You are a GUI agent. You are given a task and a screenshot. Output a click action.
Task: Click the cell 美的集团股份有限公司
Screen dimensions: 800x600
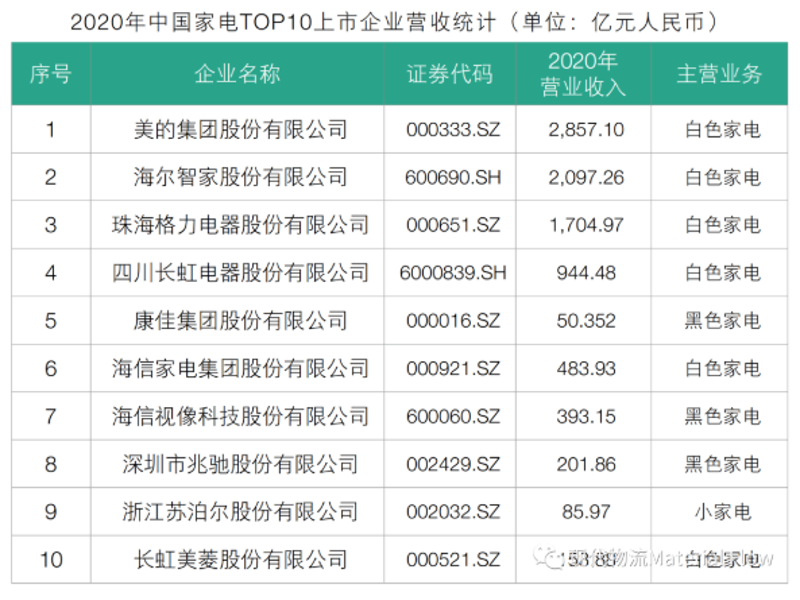pyautogui.click(x=240, y=130)
